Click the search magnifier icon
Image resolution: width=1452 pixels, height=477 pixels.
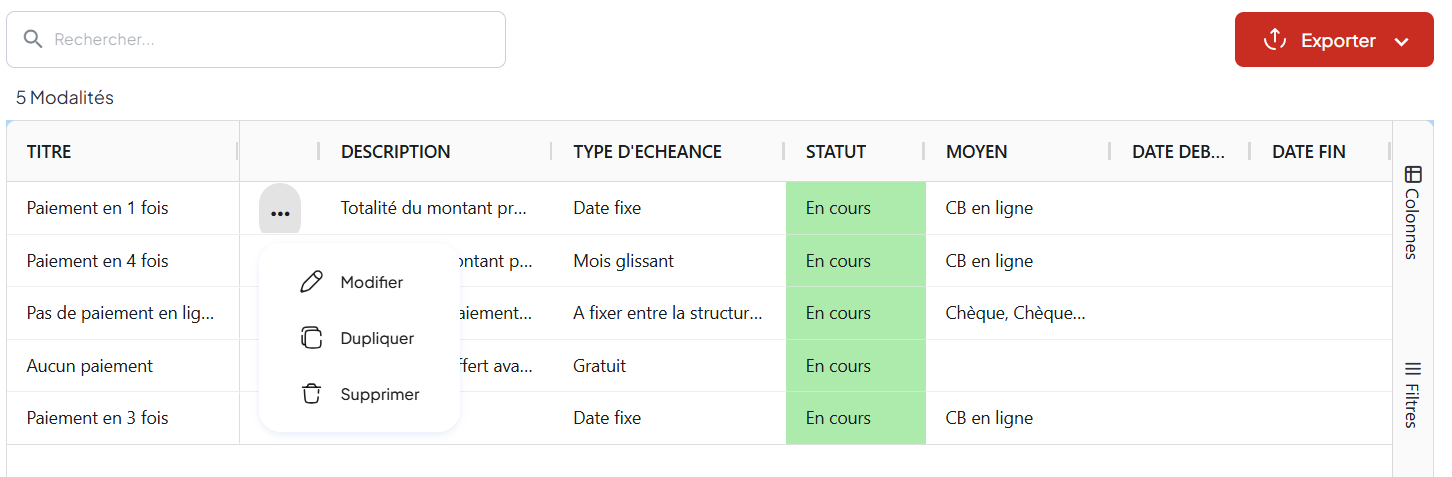click(33, 39)
